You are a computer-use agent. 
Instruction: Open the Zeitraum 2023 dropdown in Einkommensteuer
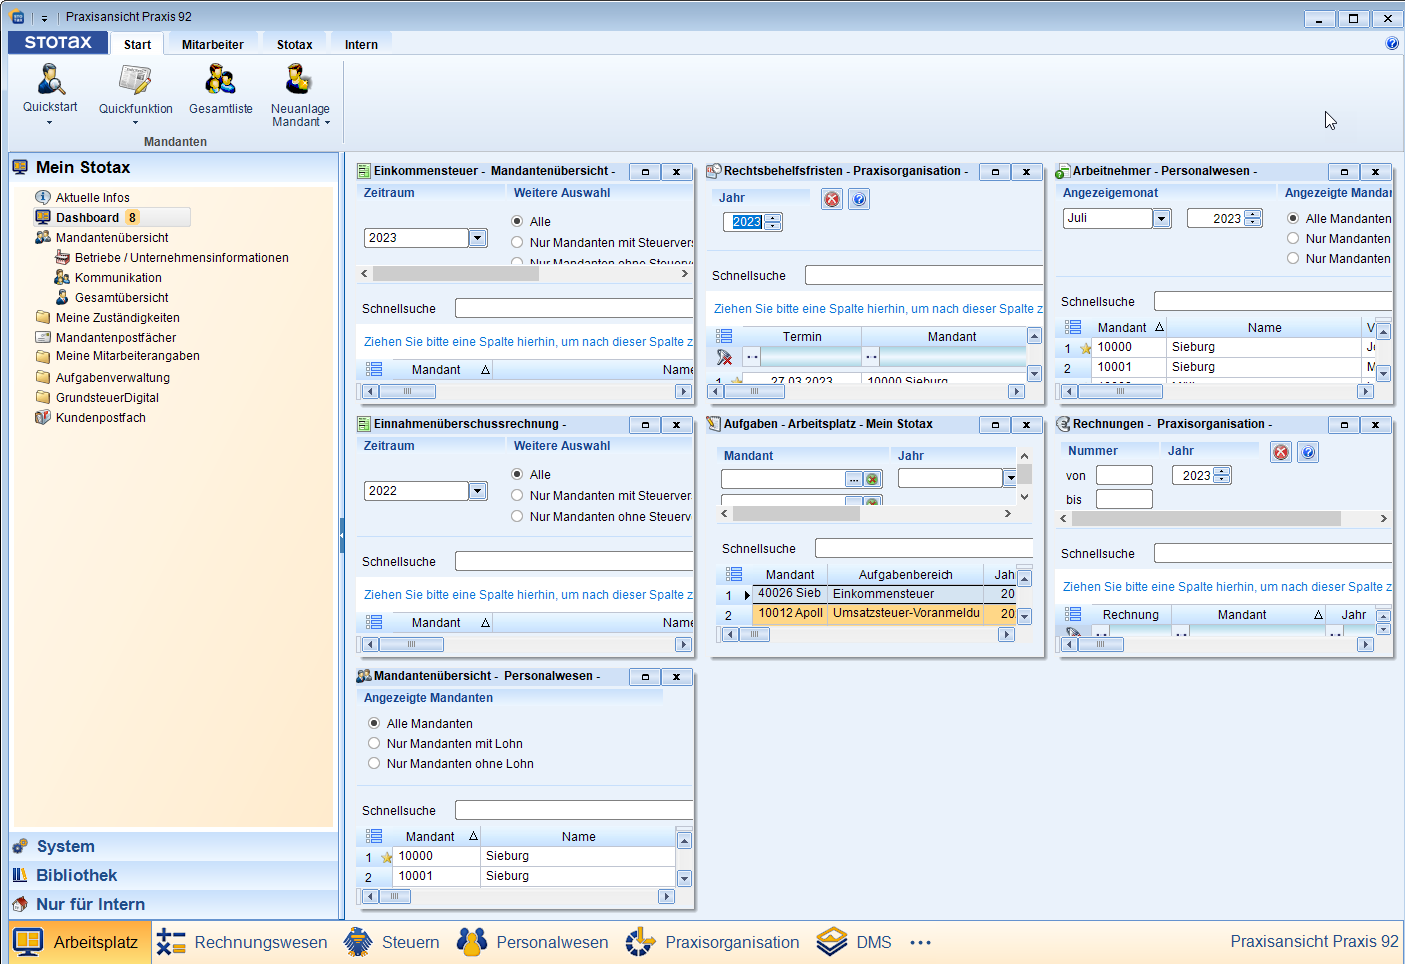(x=477, y=237)
